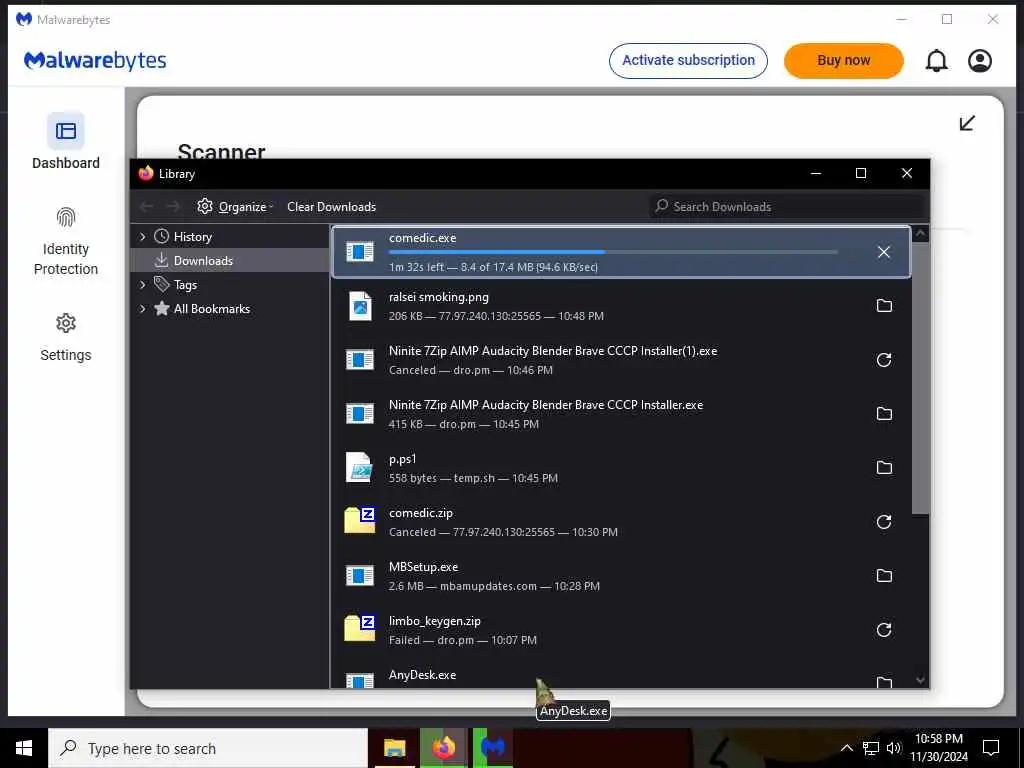Go back in Library window
Viewport: 1024px width, 768px height.
[147, 206]
